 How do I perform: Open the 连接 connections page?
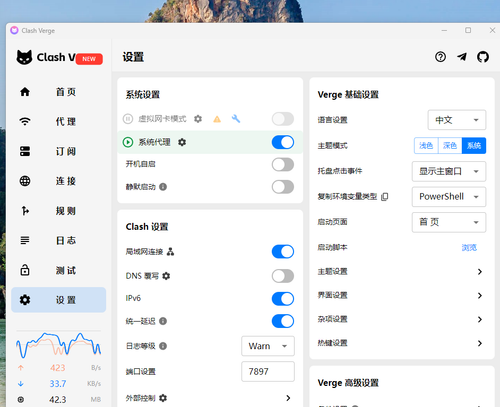coord(59,181)
